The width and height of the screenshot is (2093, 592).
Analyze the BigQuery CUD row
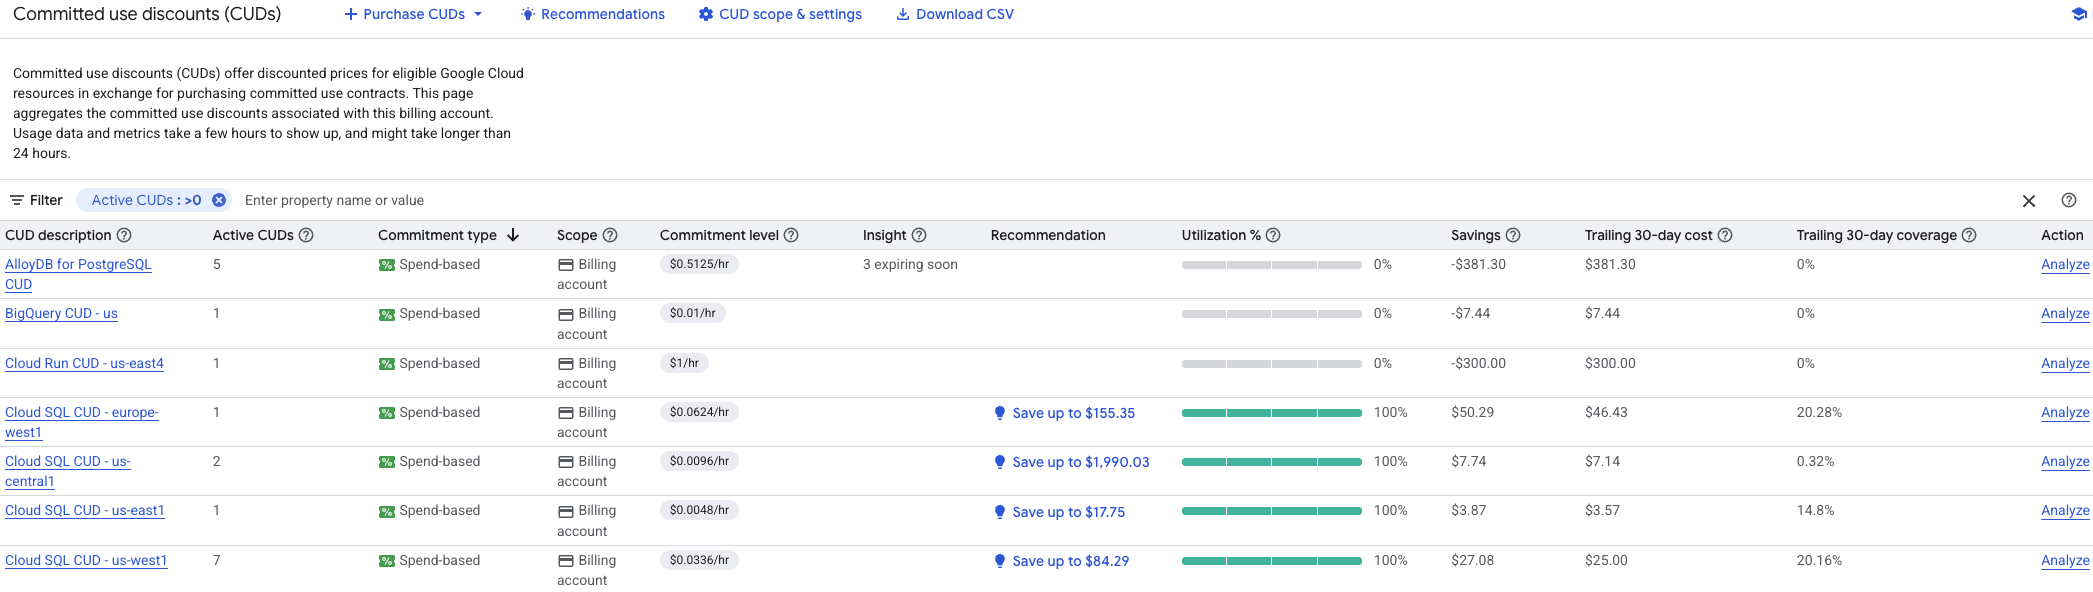(2065, 313)
